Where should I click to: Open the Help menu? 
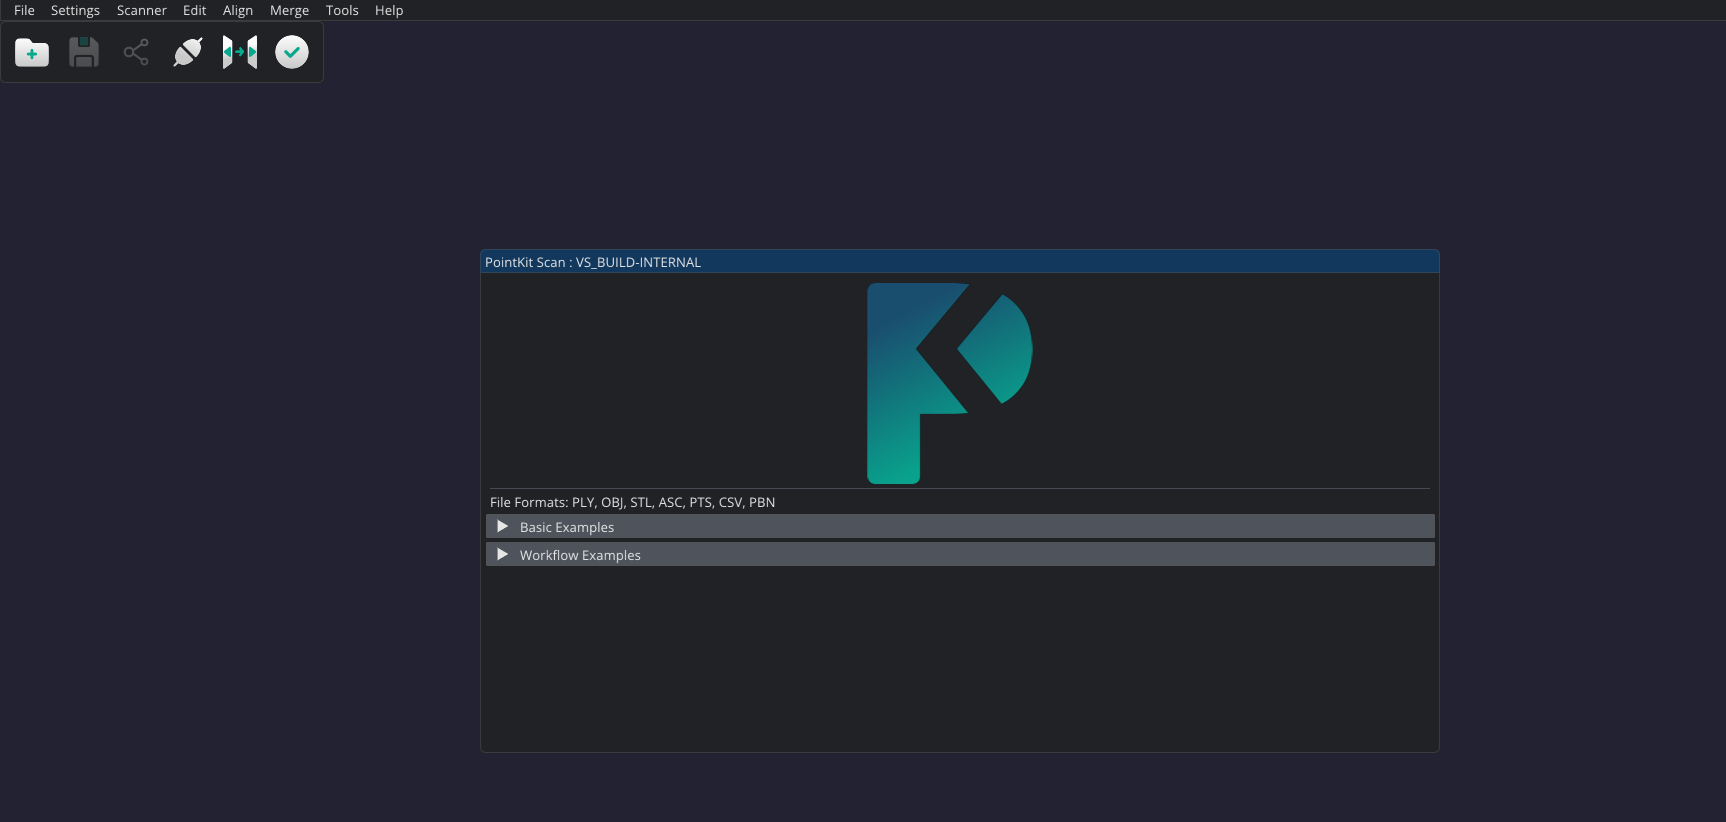click(389, 10)
